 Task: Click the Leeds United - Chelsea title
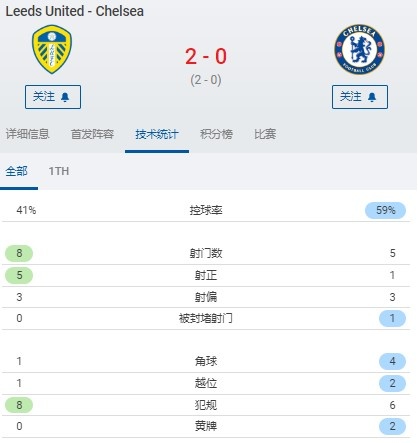click(x=75, y=11)
